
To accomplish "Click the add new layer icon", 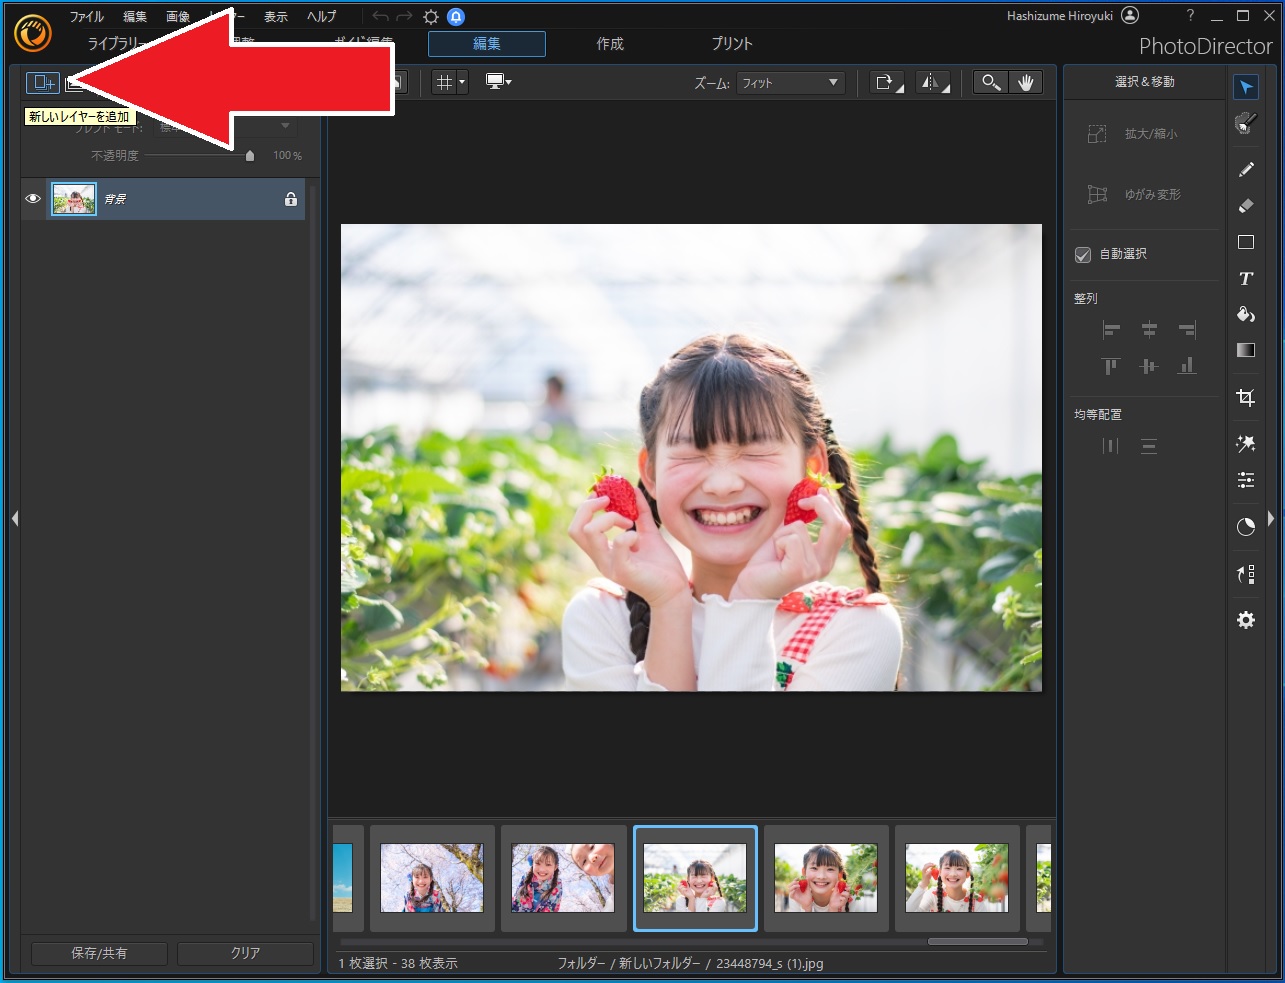I will tap(42, 83).
